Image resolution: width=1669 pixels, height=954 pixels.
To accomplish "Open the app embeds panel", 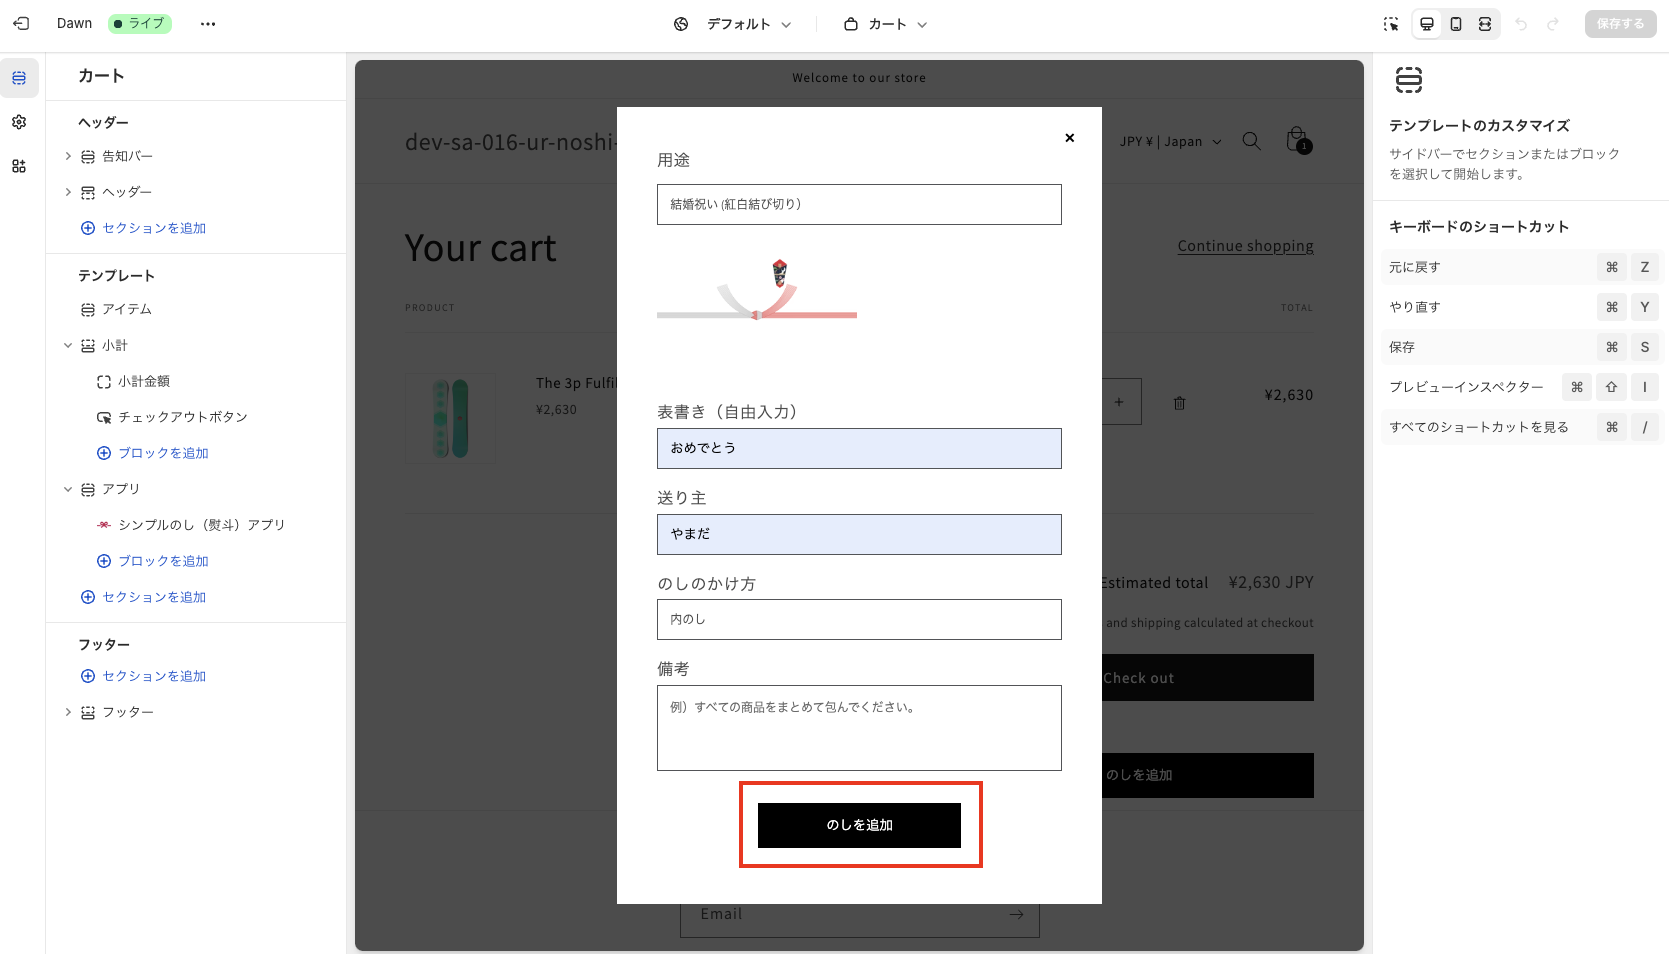I will click(x=19, y=165).
